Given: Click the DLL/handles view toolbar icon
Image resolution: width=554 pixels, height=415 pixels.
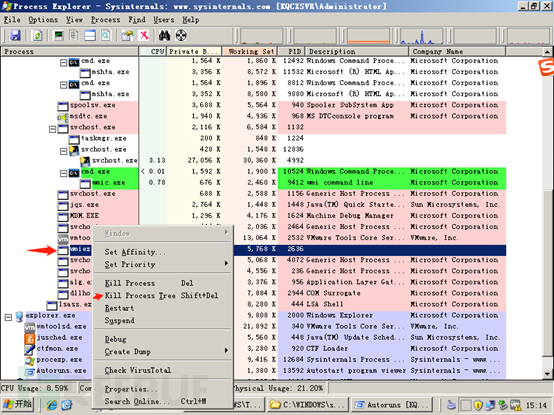Looking at the screenshot, I should coord(105,36).
